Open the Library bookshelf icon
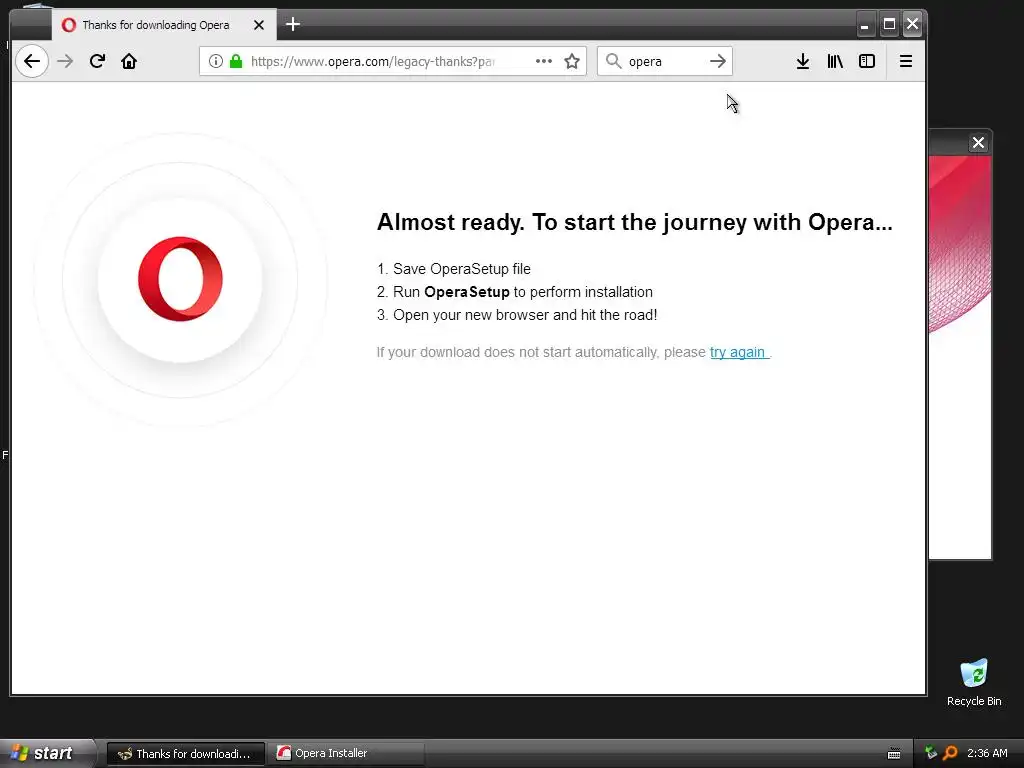Image resolution: width=1024 pixels, height=768 pixels. (835, 61)
